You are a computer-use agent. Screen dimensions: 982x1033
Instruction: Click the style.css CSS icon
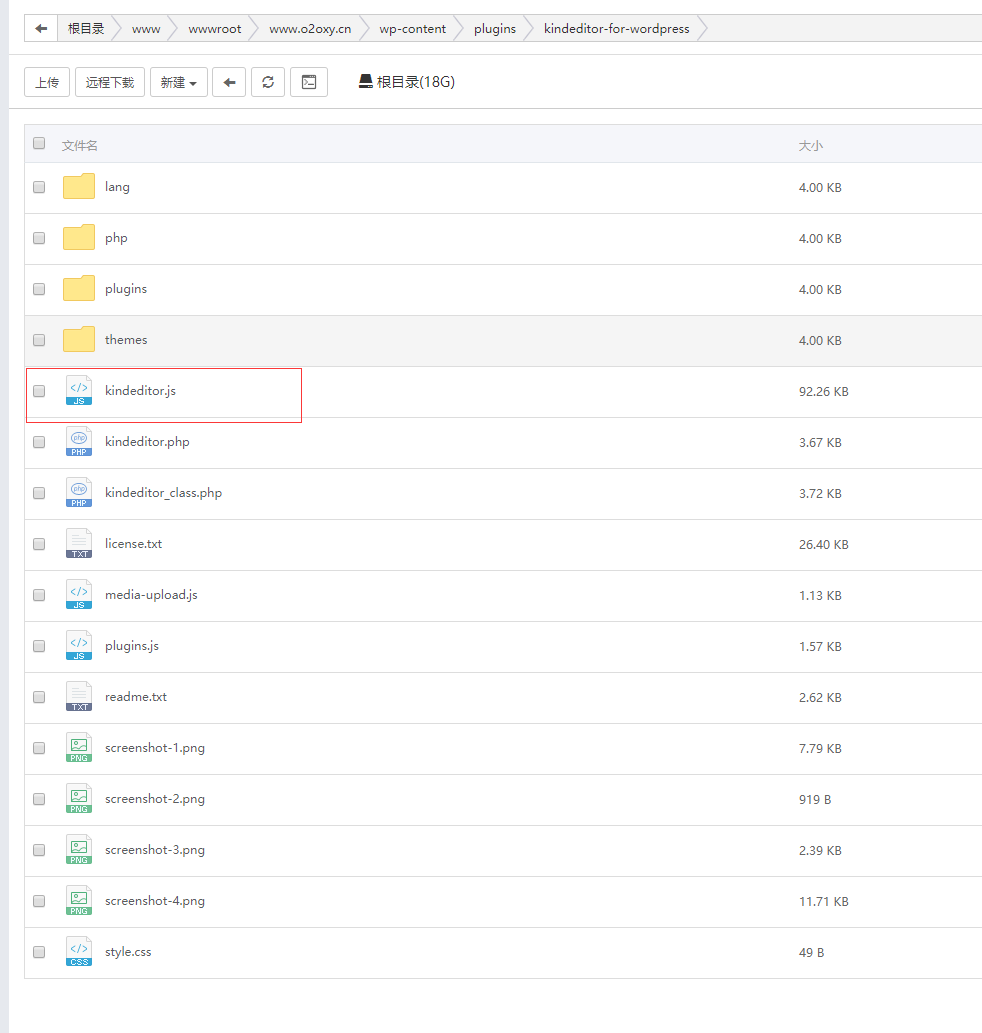pyautogui.click(x=79, y=952)
